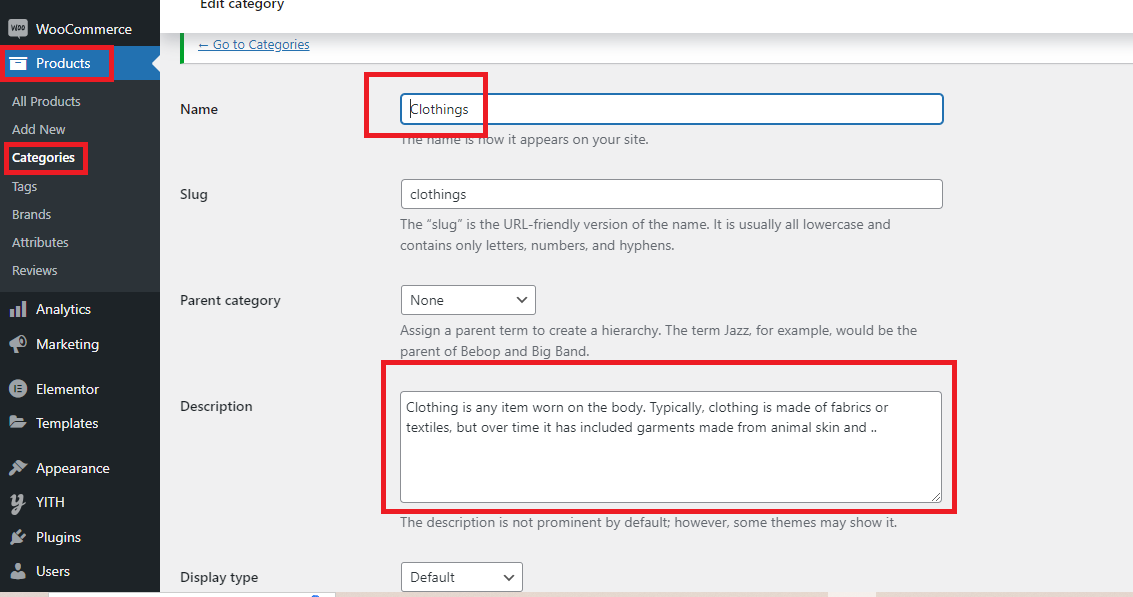Expand the Parent category dropdown

(468, 300)
